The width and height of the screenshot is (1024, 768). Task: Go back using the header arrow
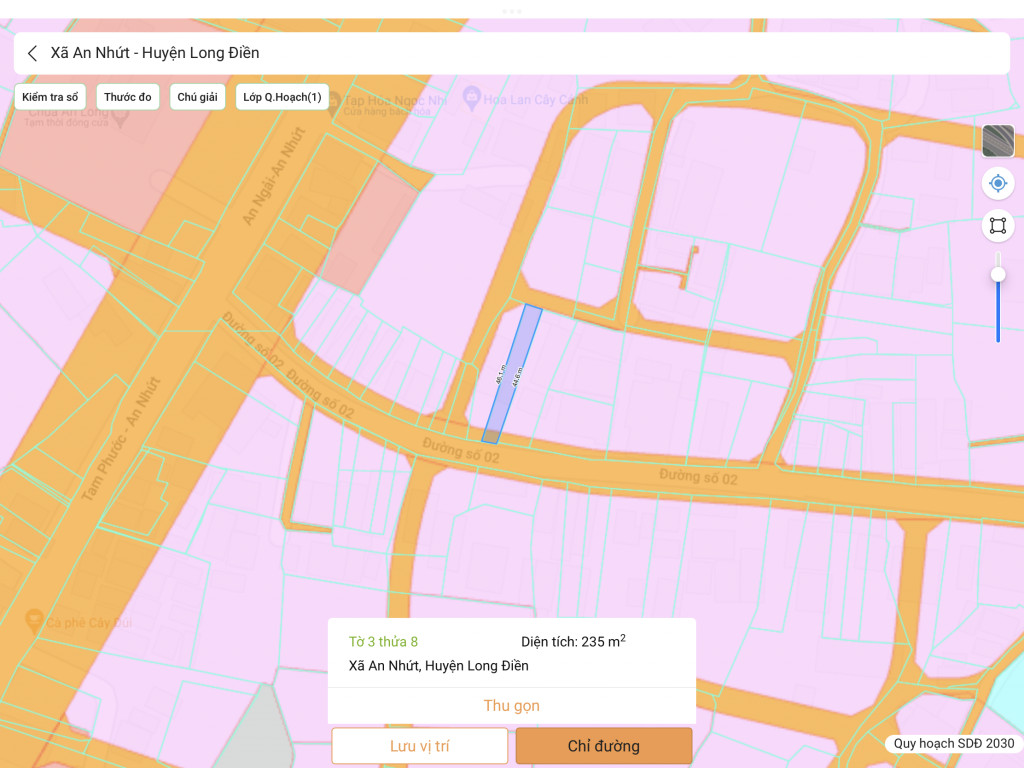coord(33,53)
